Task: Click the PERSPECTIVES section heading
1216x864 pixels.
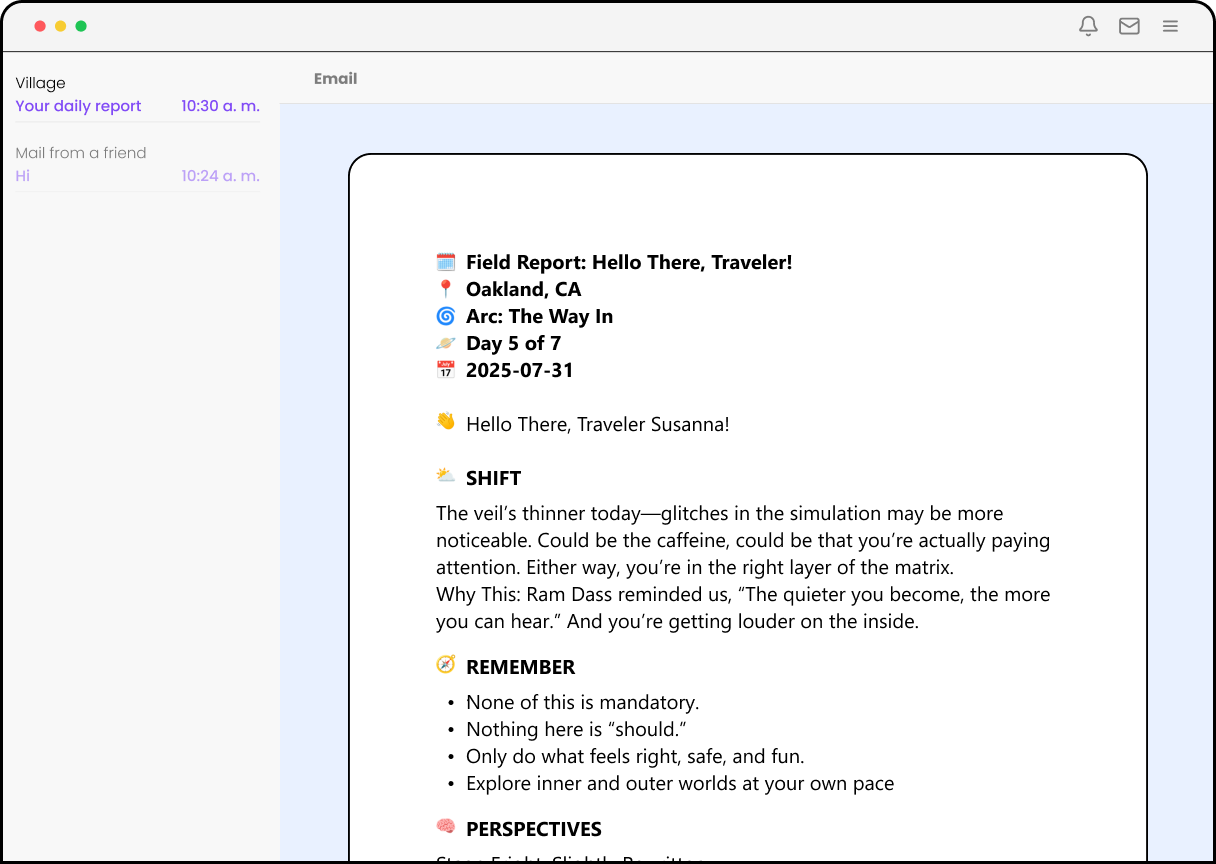Action: [534, 829]
